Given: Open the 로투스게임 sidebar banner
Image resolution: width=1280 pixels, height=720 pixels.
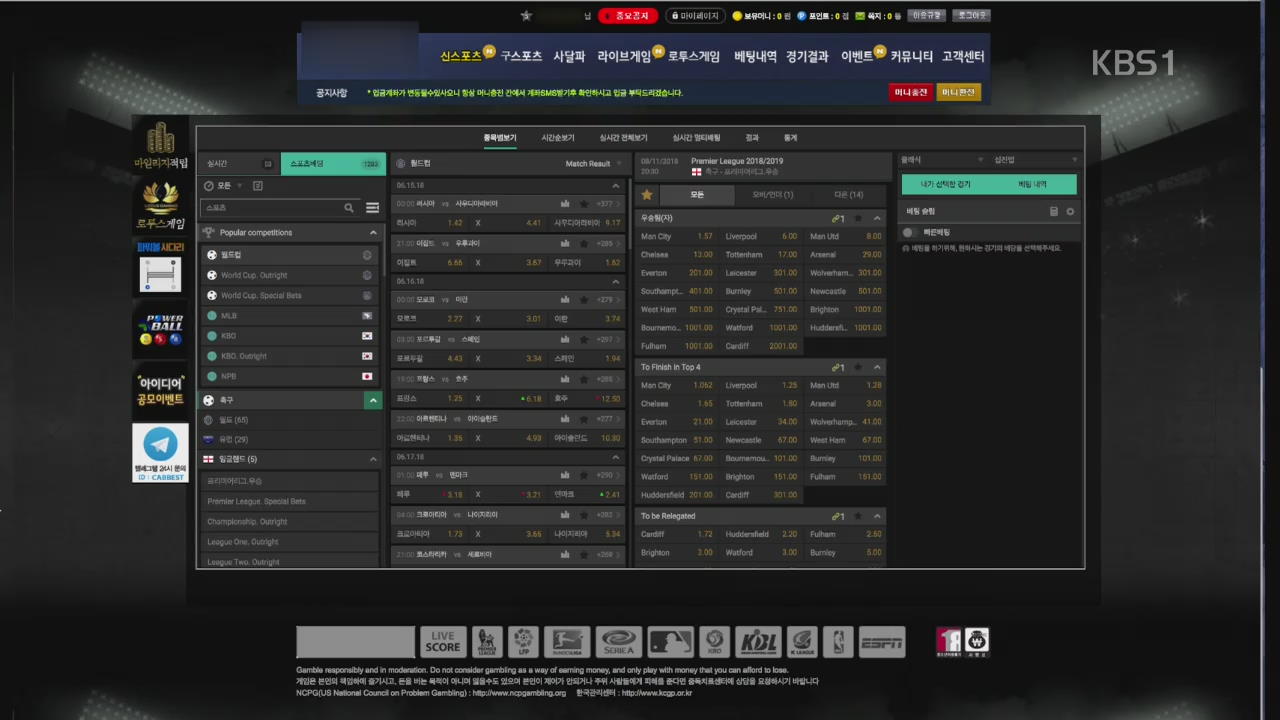Looking at the screenshot, I should (x=160, y=207).
